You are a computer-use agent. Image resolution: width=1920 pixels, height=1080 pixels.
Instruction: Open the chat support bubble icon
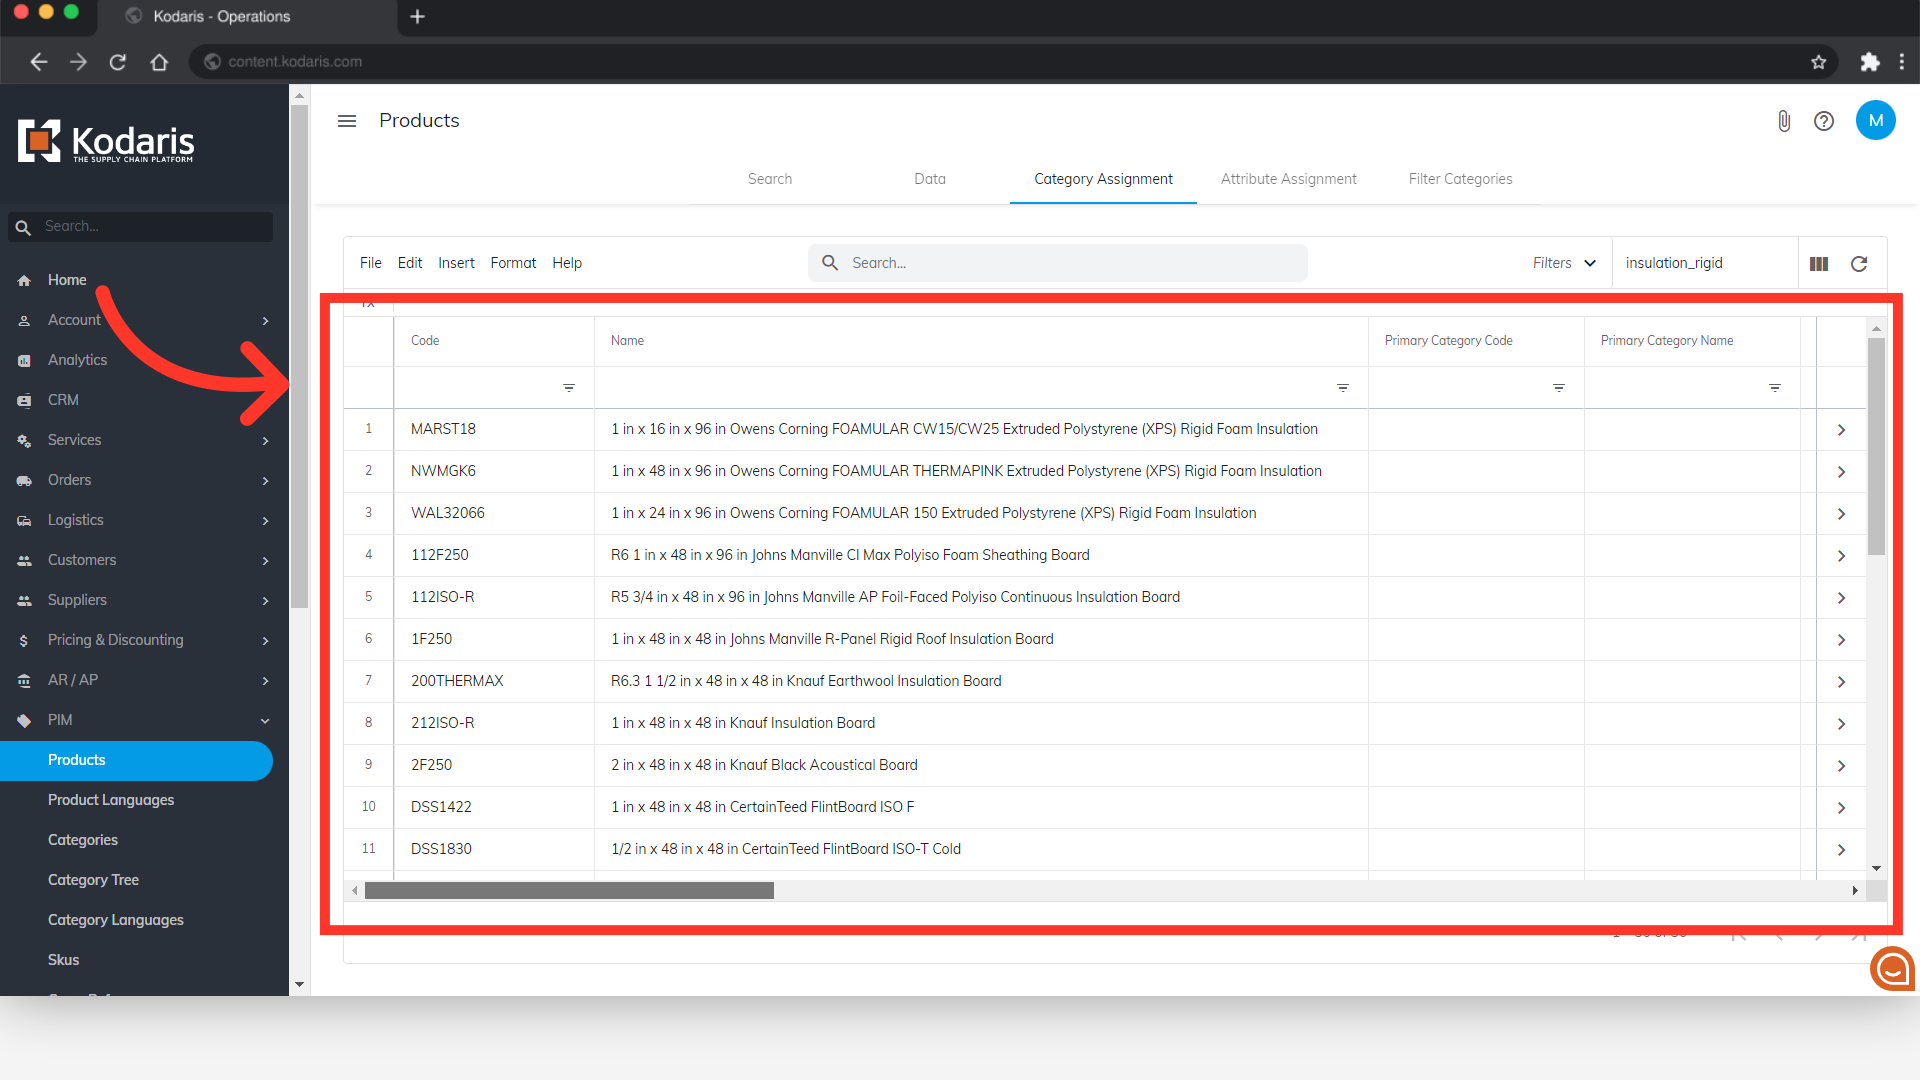point(1892,968)
